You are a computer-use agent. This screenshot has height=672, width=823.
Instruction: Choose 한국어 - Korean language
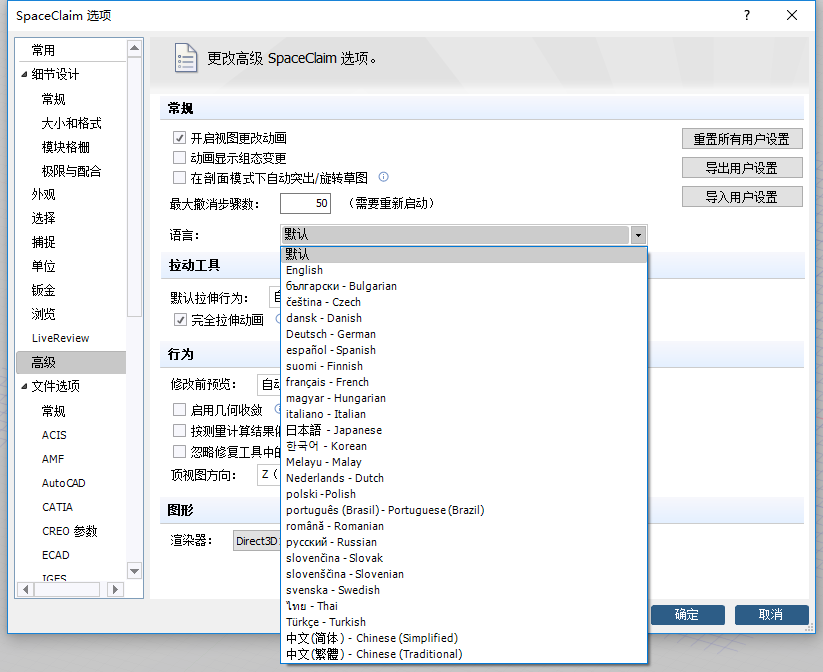coord(464,446)
